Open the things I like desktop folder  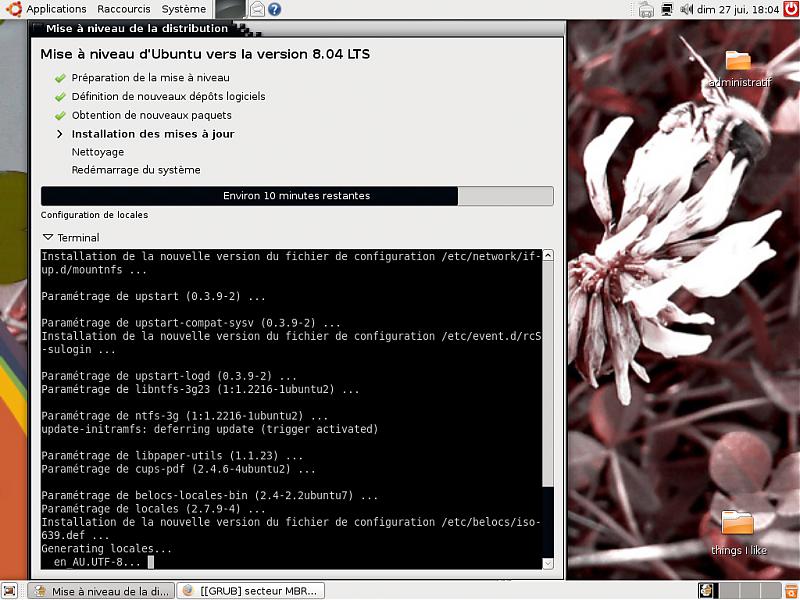pos(738,532)
